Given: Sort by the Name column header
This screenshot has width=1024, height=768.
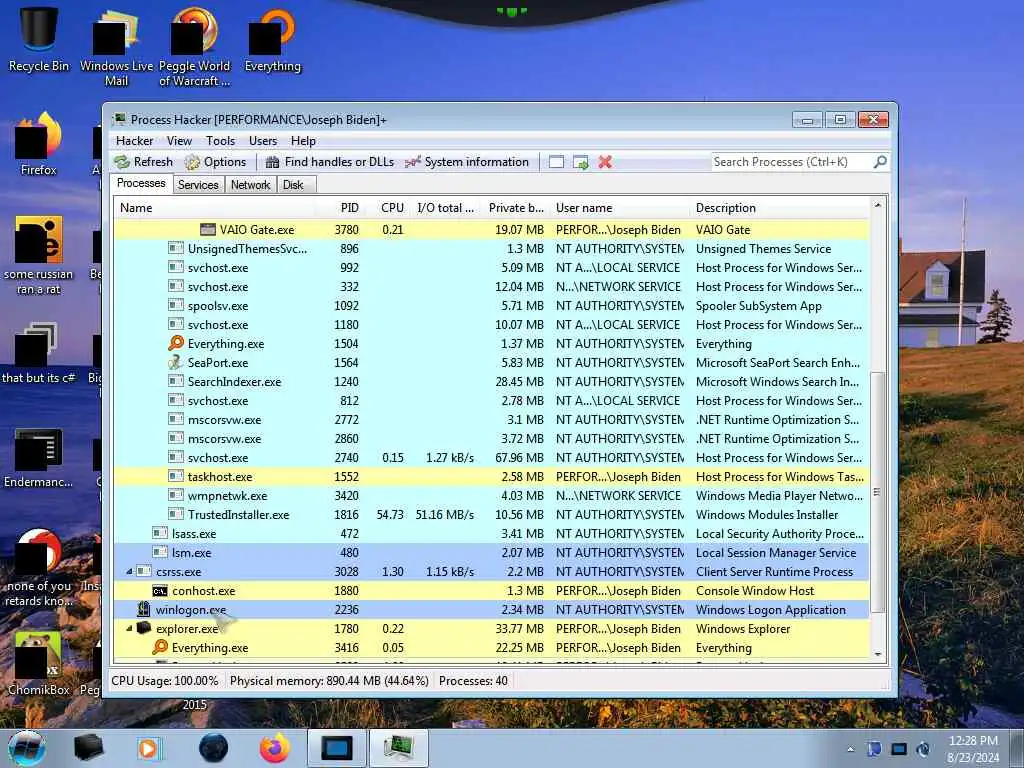Looking at the screenshot, I should (x=216, y=208).
